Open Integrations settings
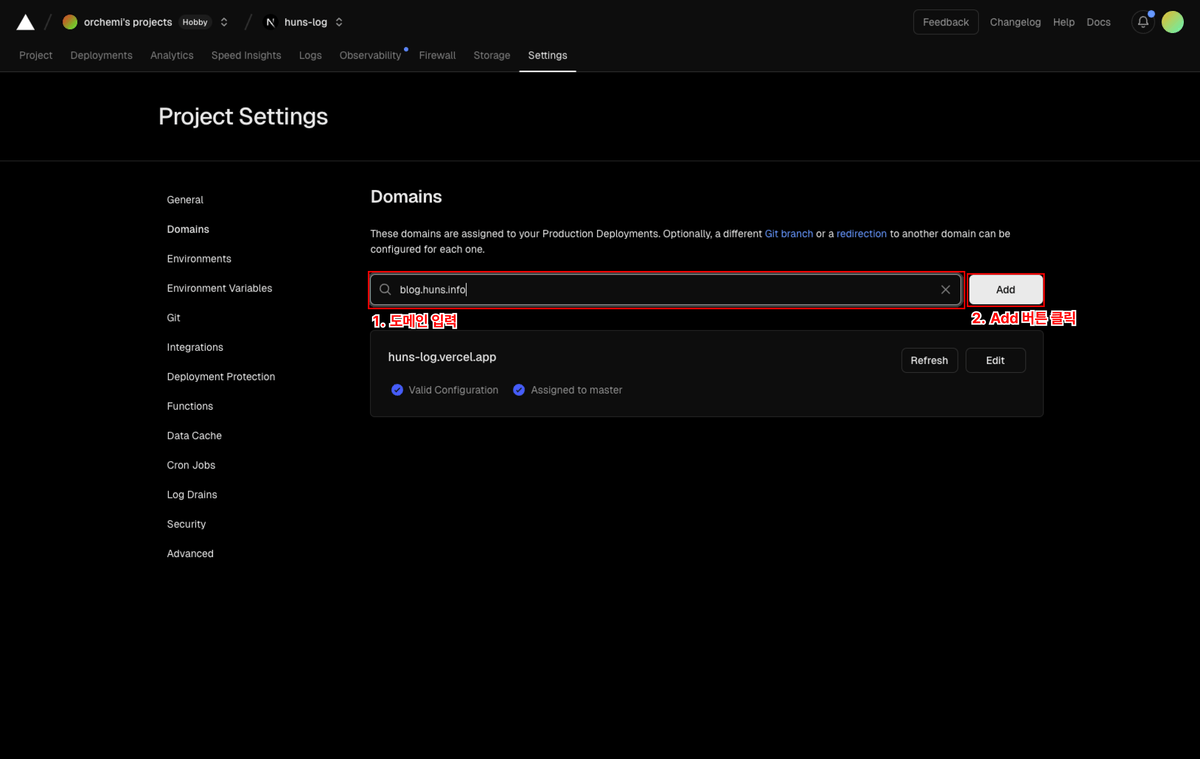The image size is (1200, 759). point(195,347)
